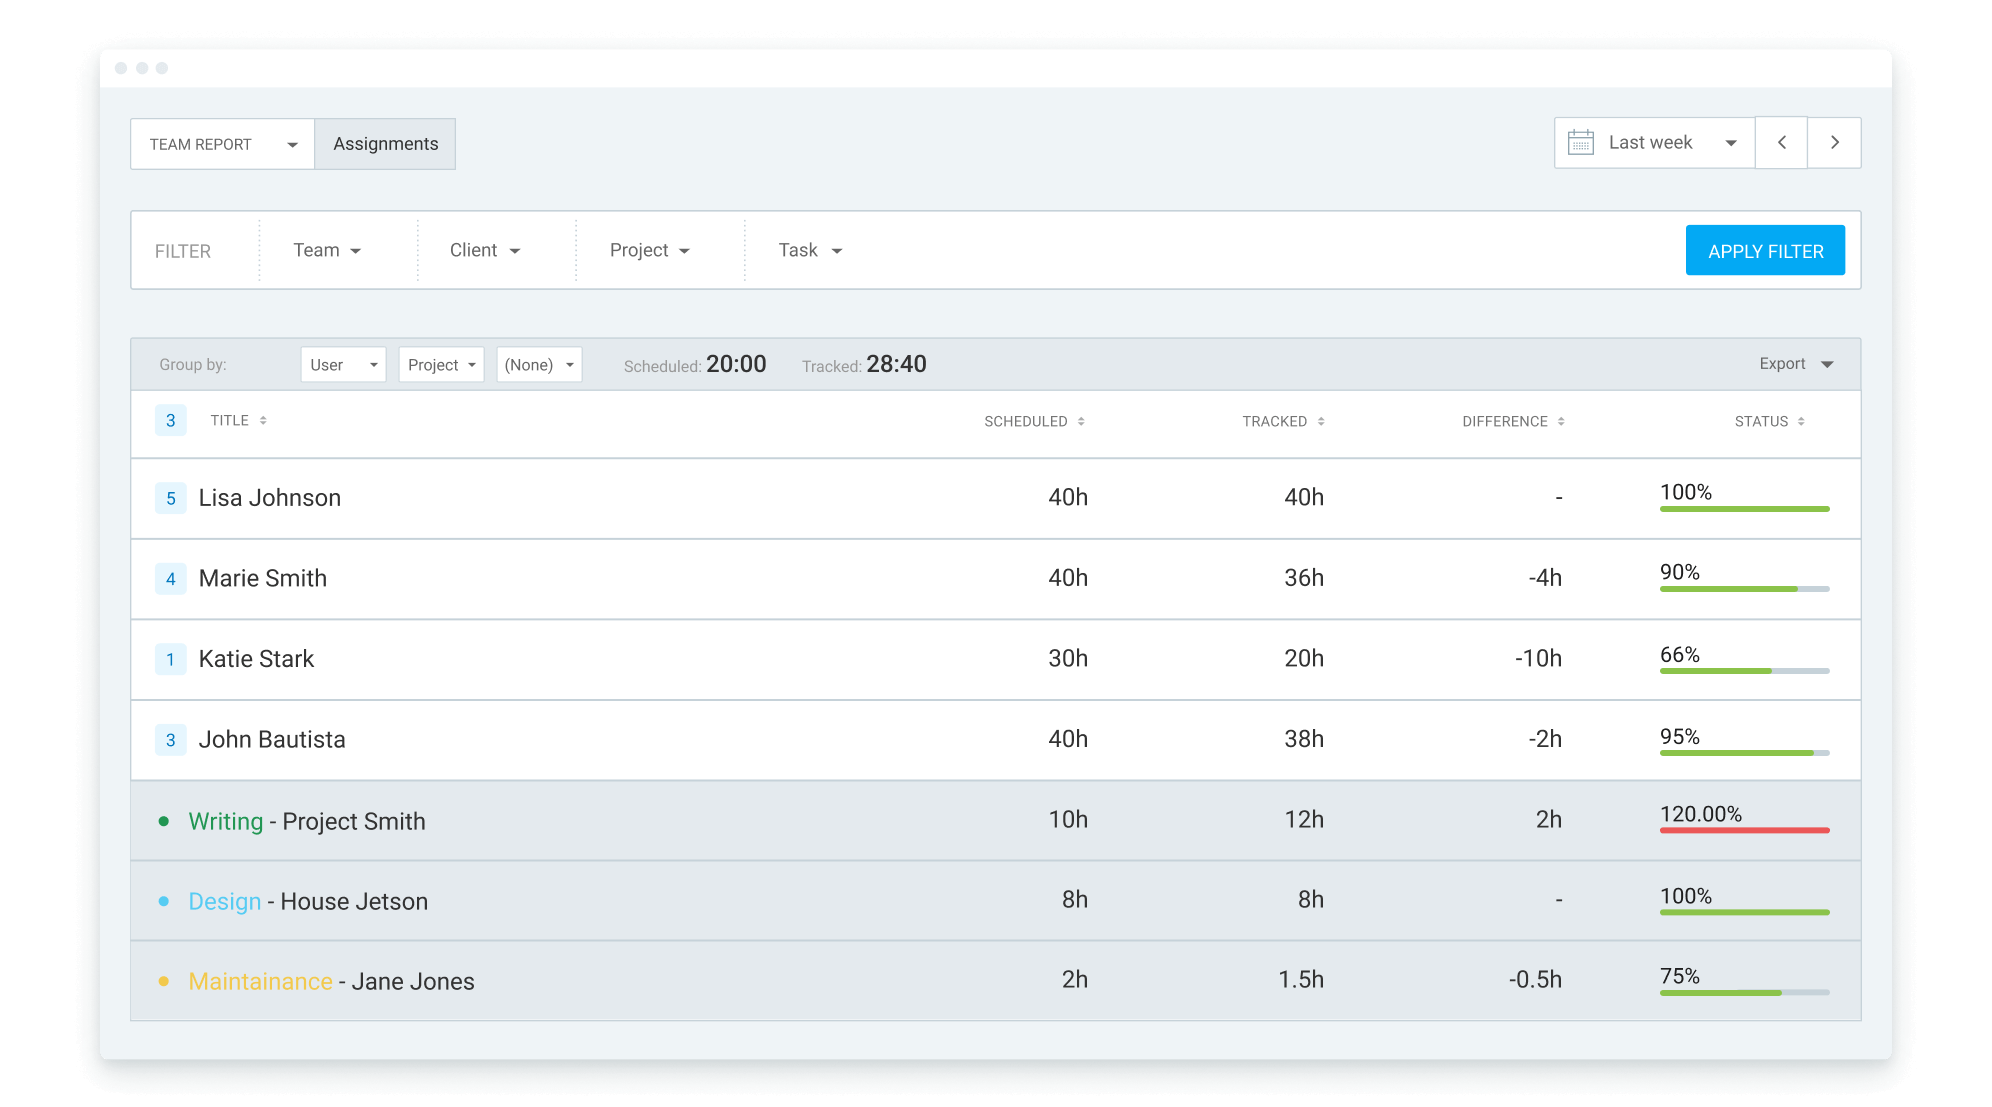The image size is (1992, 1107).
Task: Change Group by (None) dropdown
Action: click(x=539, y=365)
